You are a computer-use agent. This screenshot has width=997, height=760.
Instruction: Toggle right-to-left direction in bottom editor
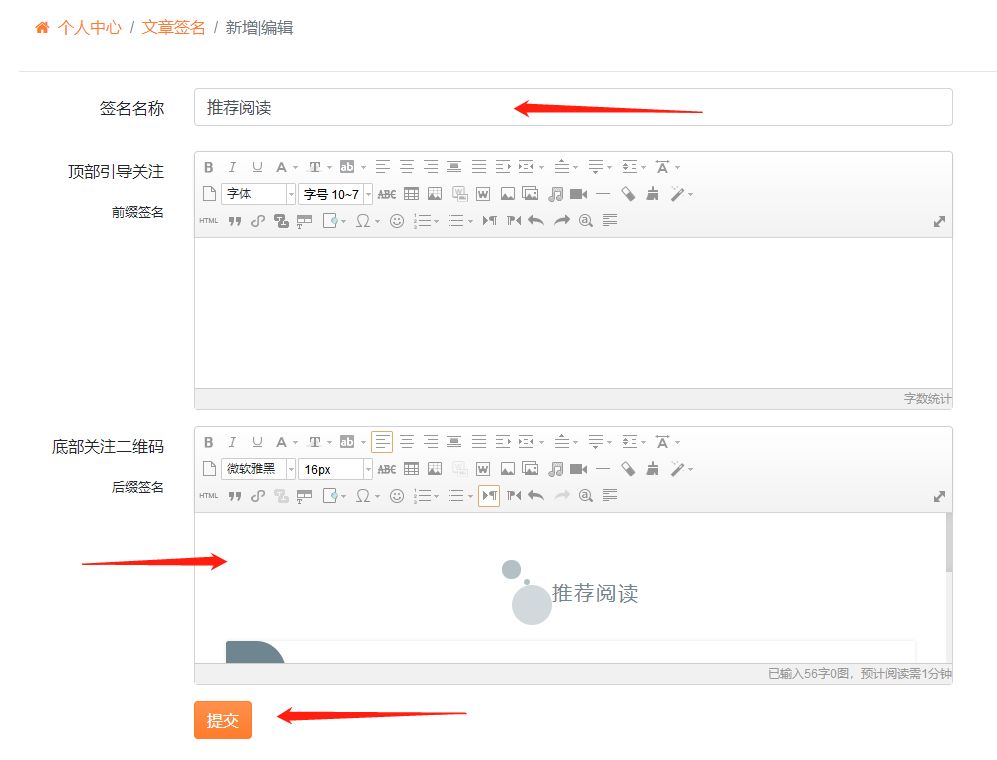pos(514,495)
